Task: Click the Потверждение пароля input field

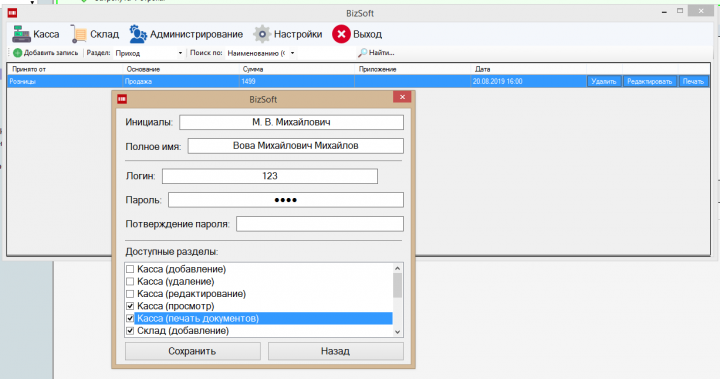Action: tap(320, 224)
